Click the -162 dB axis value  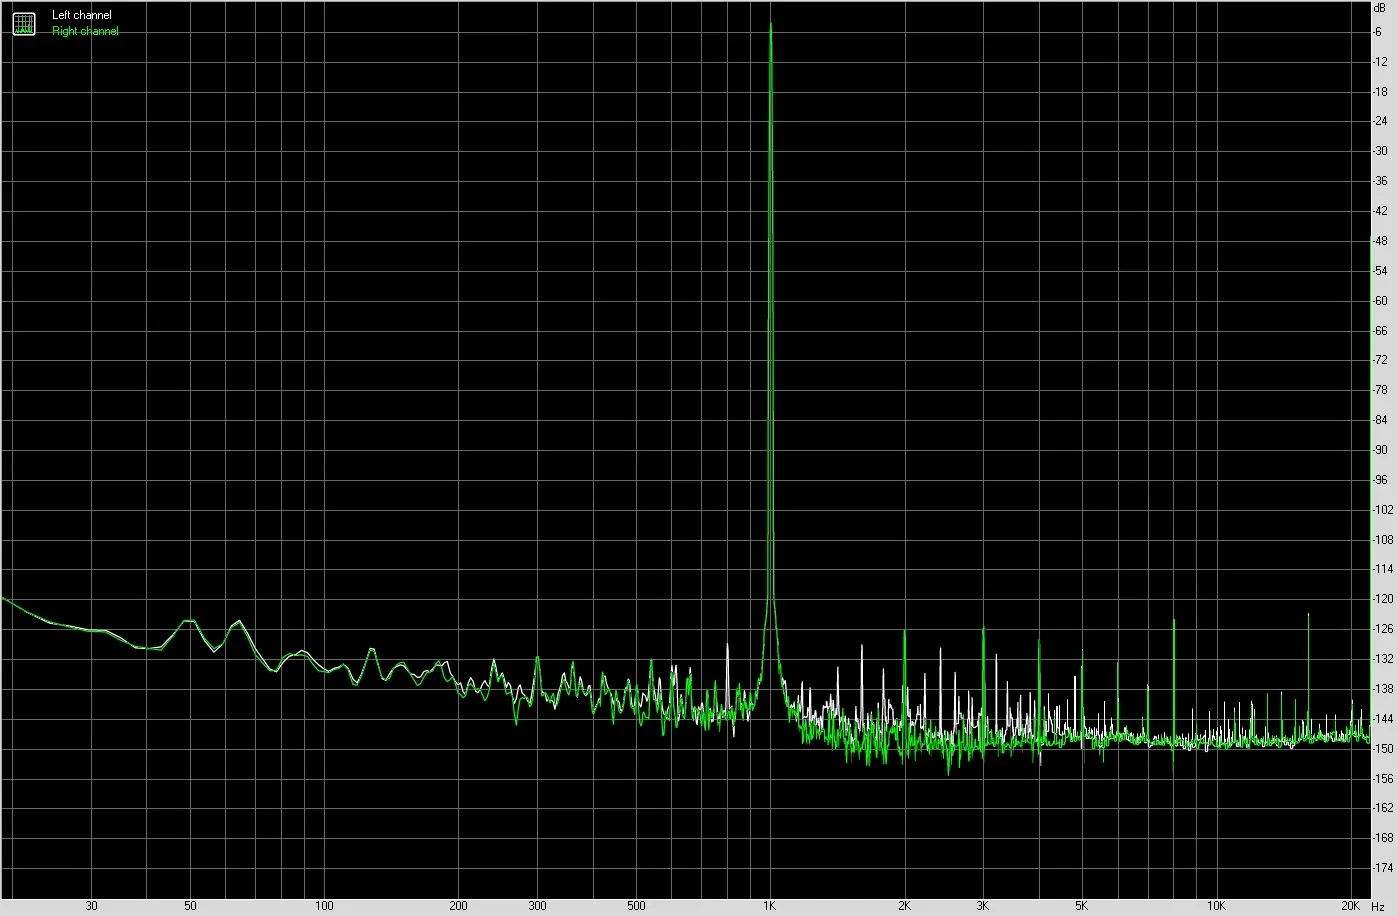1383,808
